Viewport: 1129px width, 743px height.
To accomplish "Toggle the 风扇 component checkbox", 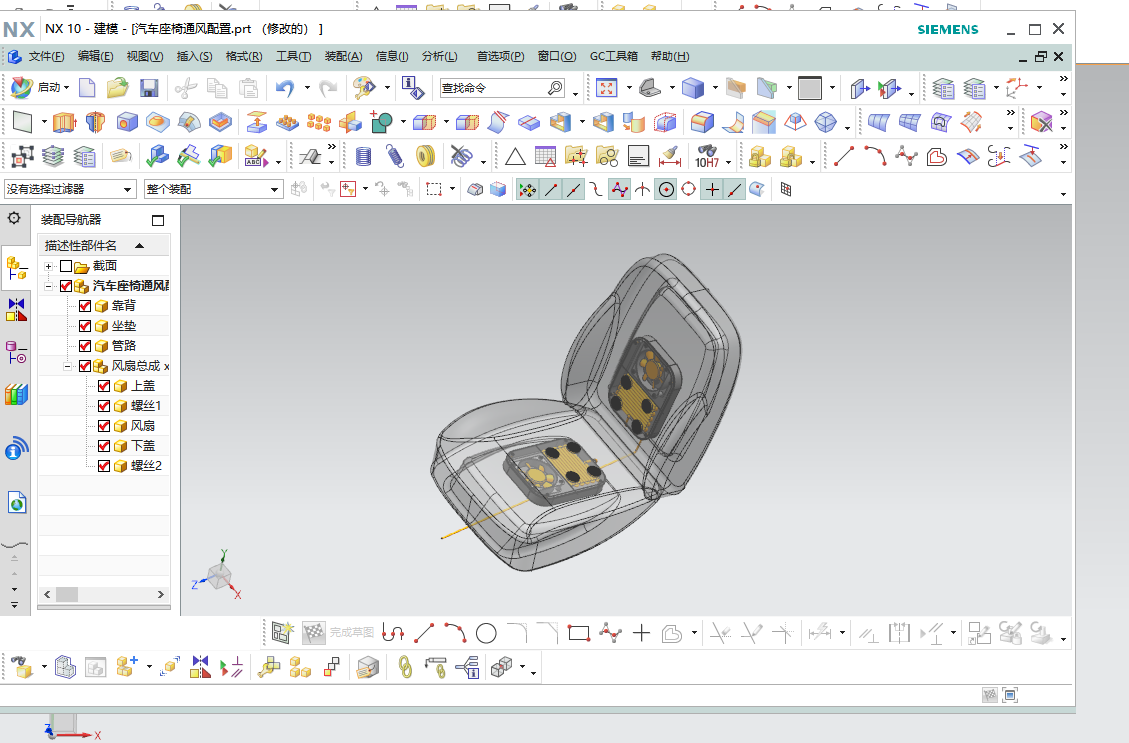I will click(x=104, y=426).
